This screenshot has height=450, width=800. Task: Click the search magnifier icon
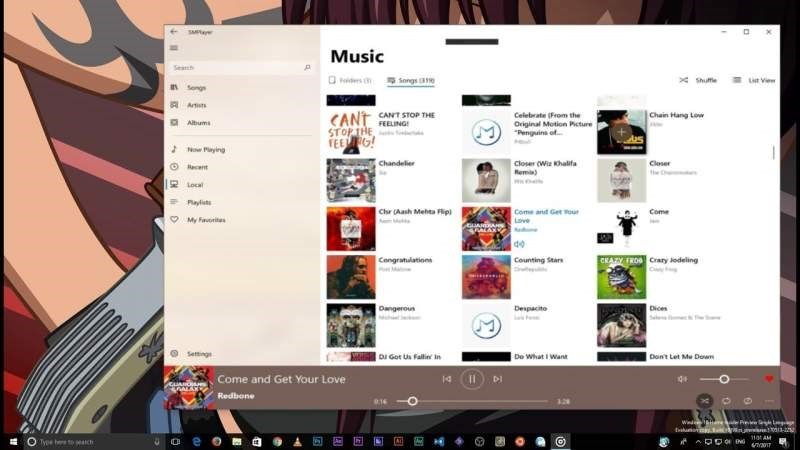click(x=307, y=67)
